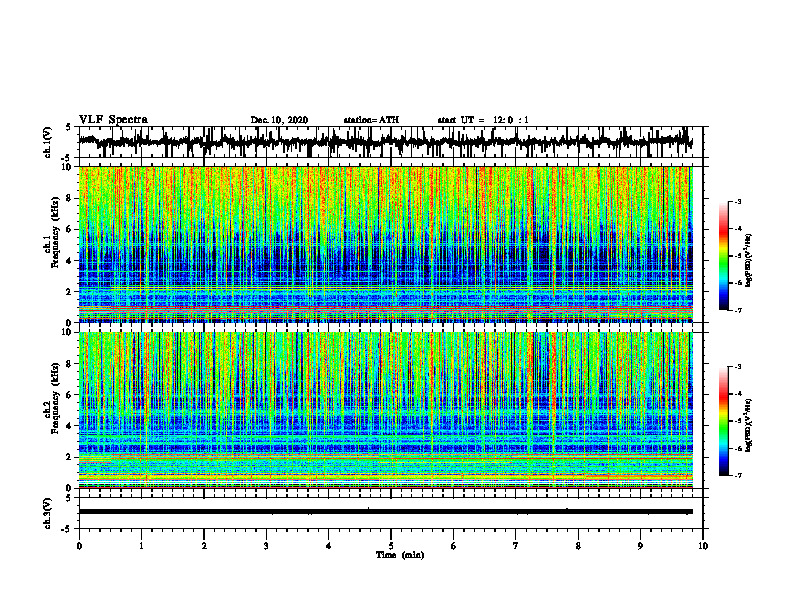
Task: Click time axis tick label "1"
Action: coord(141,546)
